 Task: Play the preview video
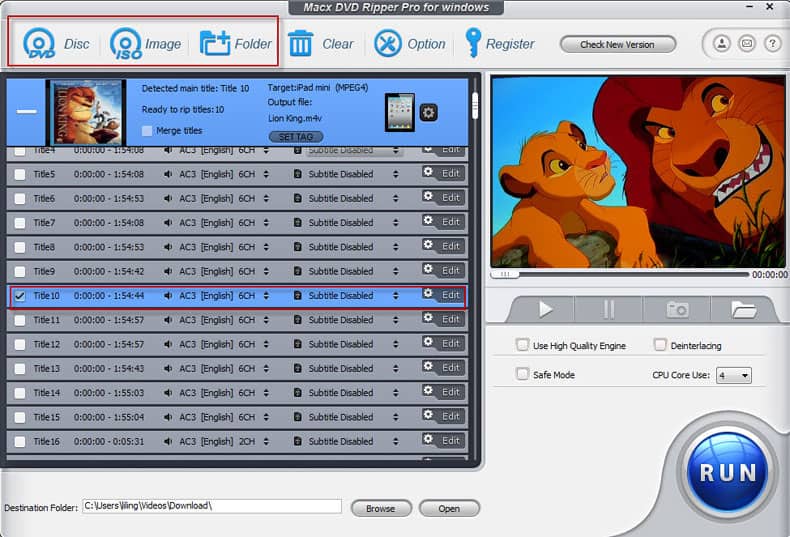[545, 309]
